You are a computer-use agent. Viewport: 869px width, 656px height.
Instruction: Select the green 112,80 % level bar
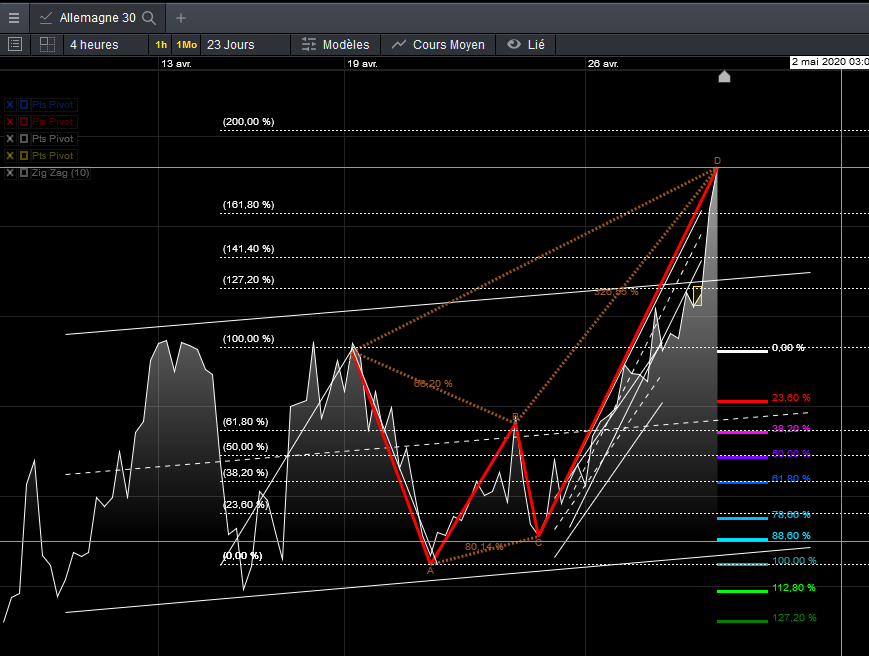point(742,591)
